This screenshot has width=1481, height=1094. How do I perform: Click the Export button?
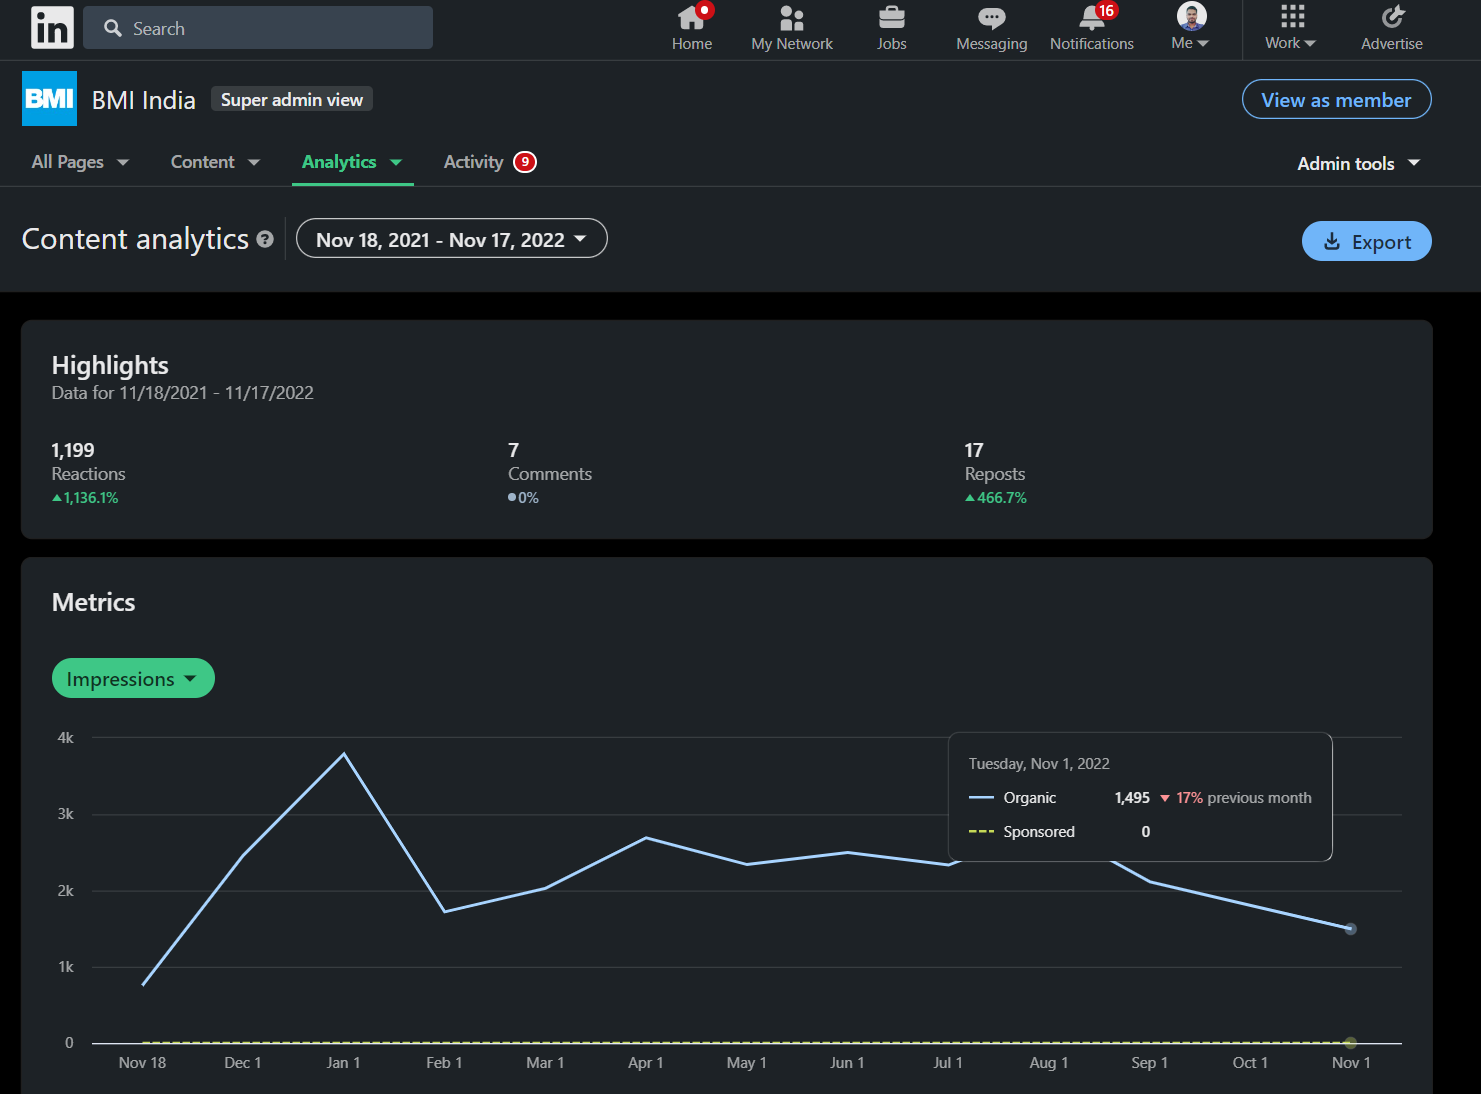[1366, 241]
